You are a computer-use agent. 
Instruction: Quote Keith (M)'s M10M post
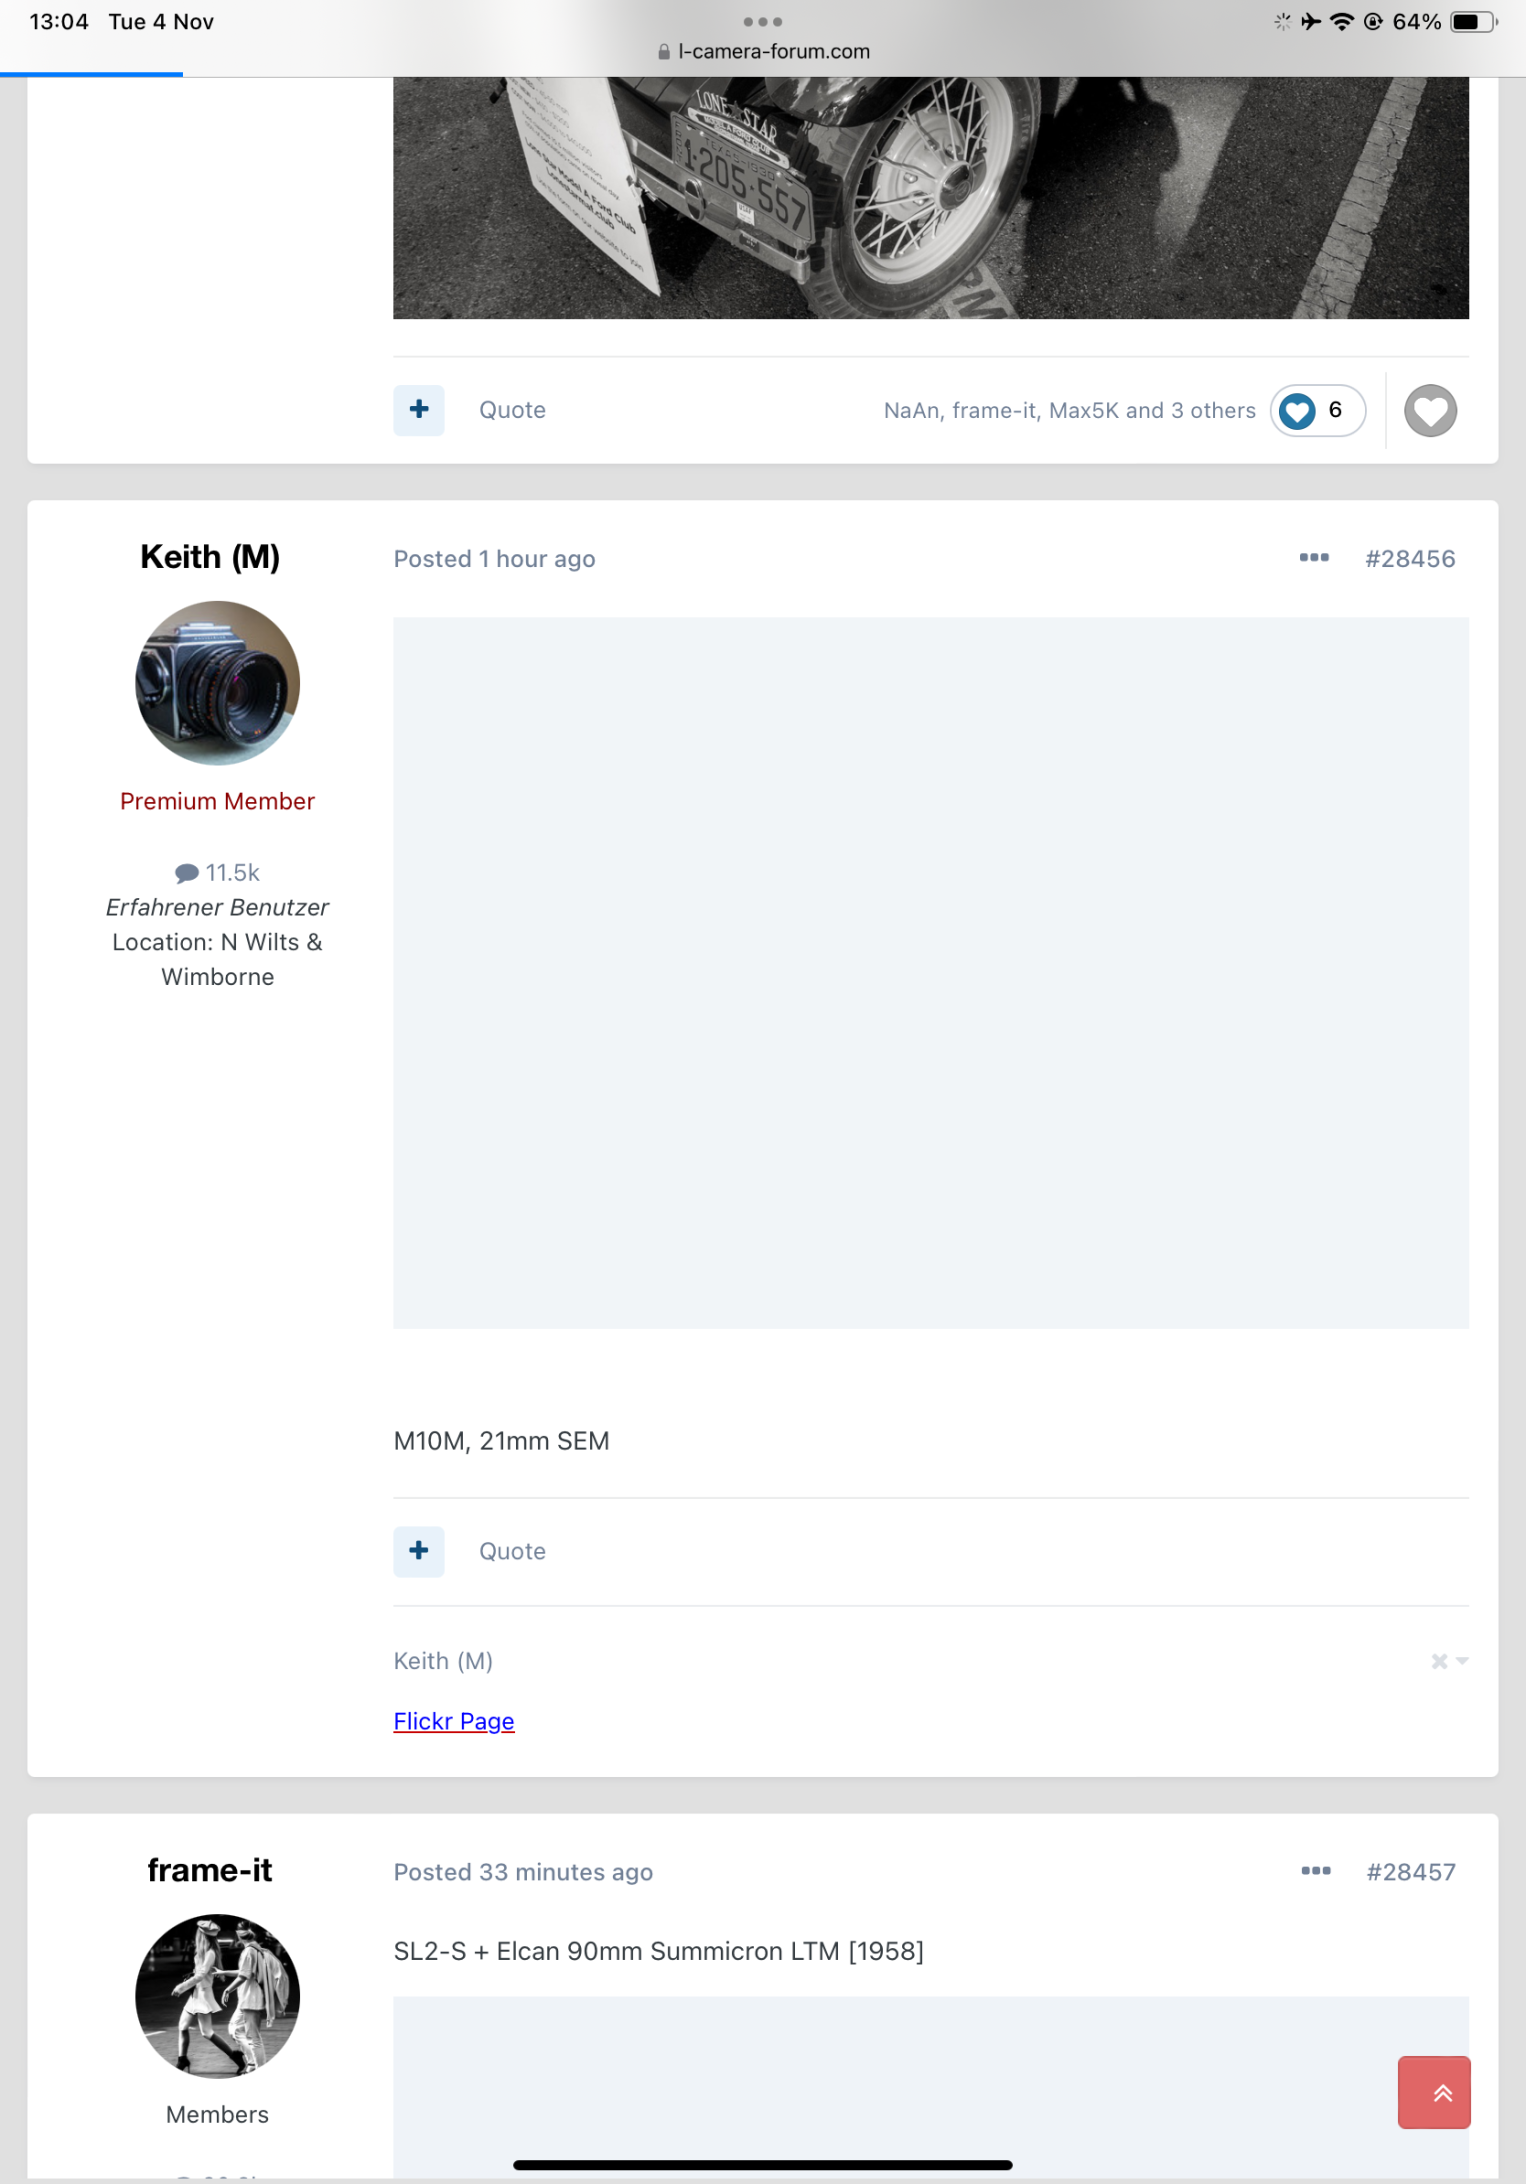[512, 1551]
